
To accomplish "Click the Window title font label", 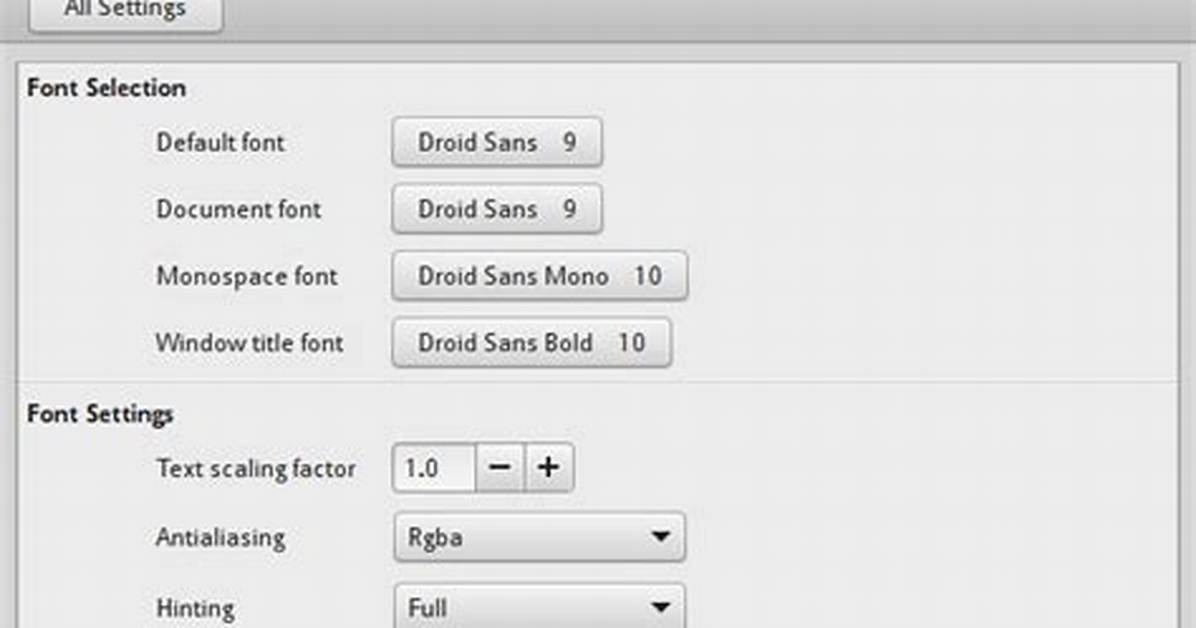I will click(x=249, y=343).
